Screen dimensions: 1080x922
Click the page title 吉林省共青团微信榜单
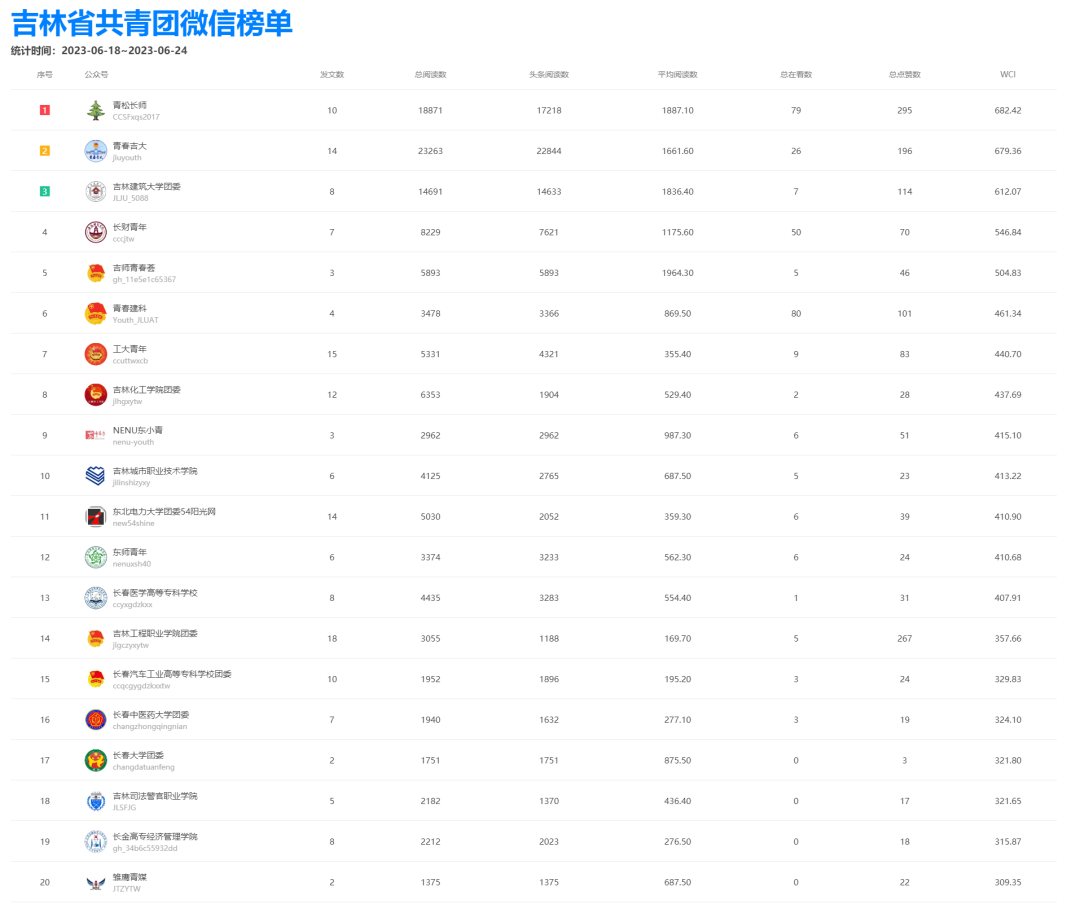point(152,23)
